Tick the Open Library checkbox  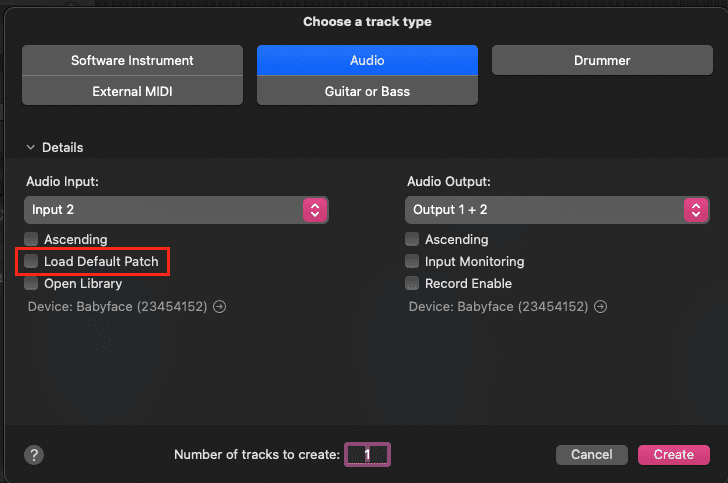pos(31,283)
